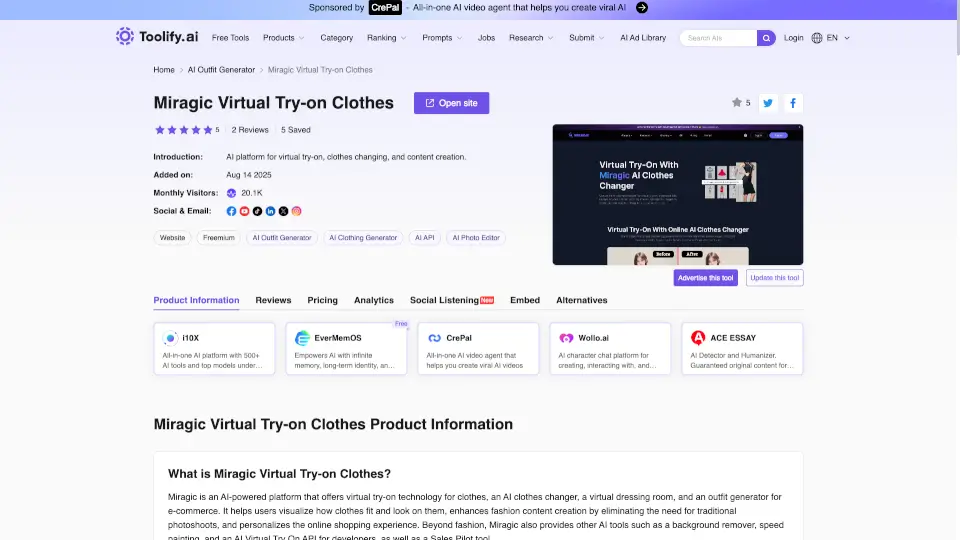Expand the Prompts dropdown menu
Screen dimensions: 960x540
click(x=442, y=38)
